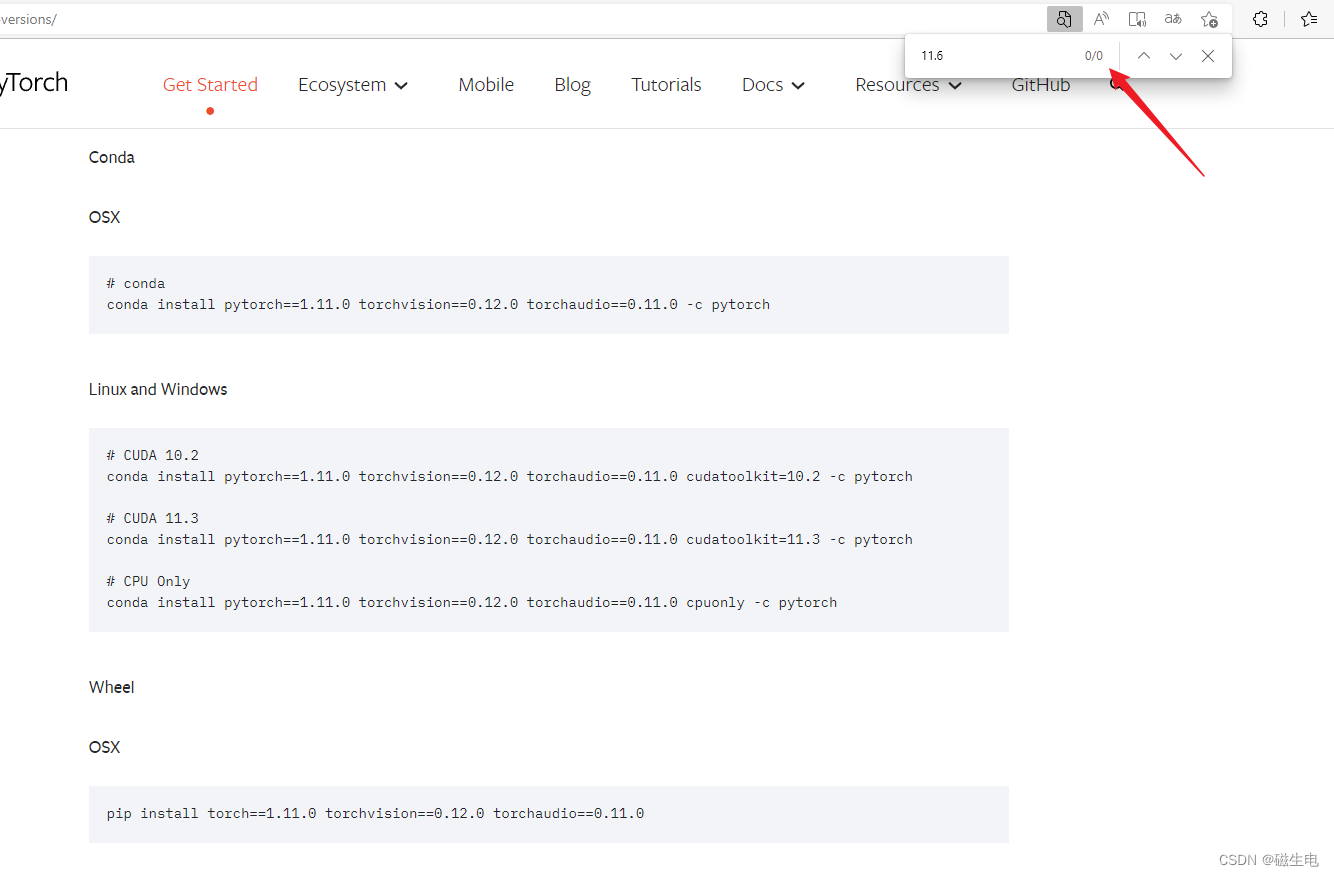Click the Linux and Windows heading
Screen dimensions: 1334x876
point(158,389)
